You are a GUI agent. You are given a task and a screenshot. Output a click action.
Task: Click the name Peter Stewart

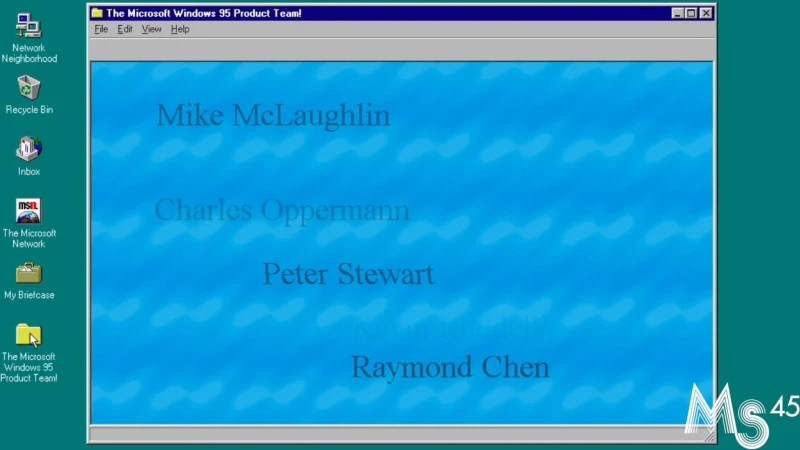tap(348, 274)
